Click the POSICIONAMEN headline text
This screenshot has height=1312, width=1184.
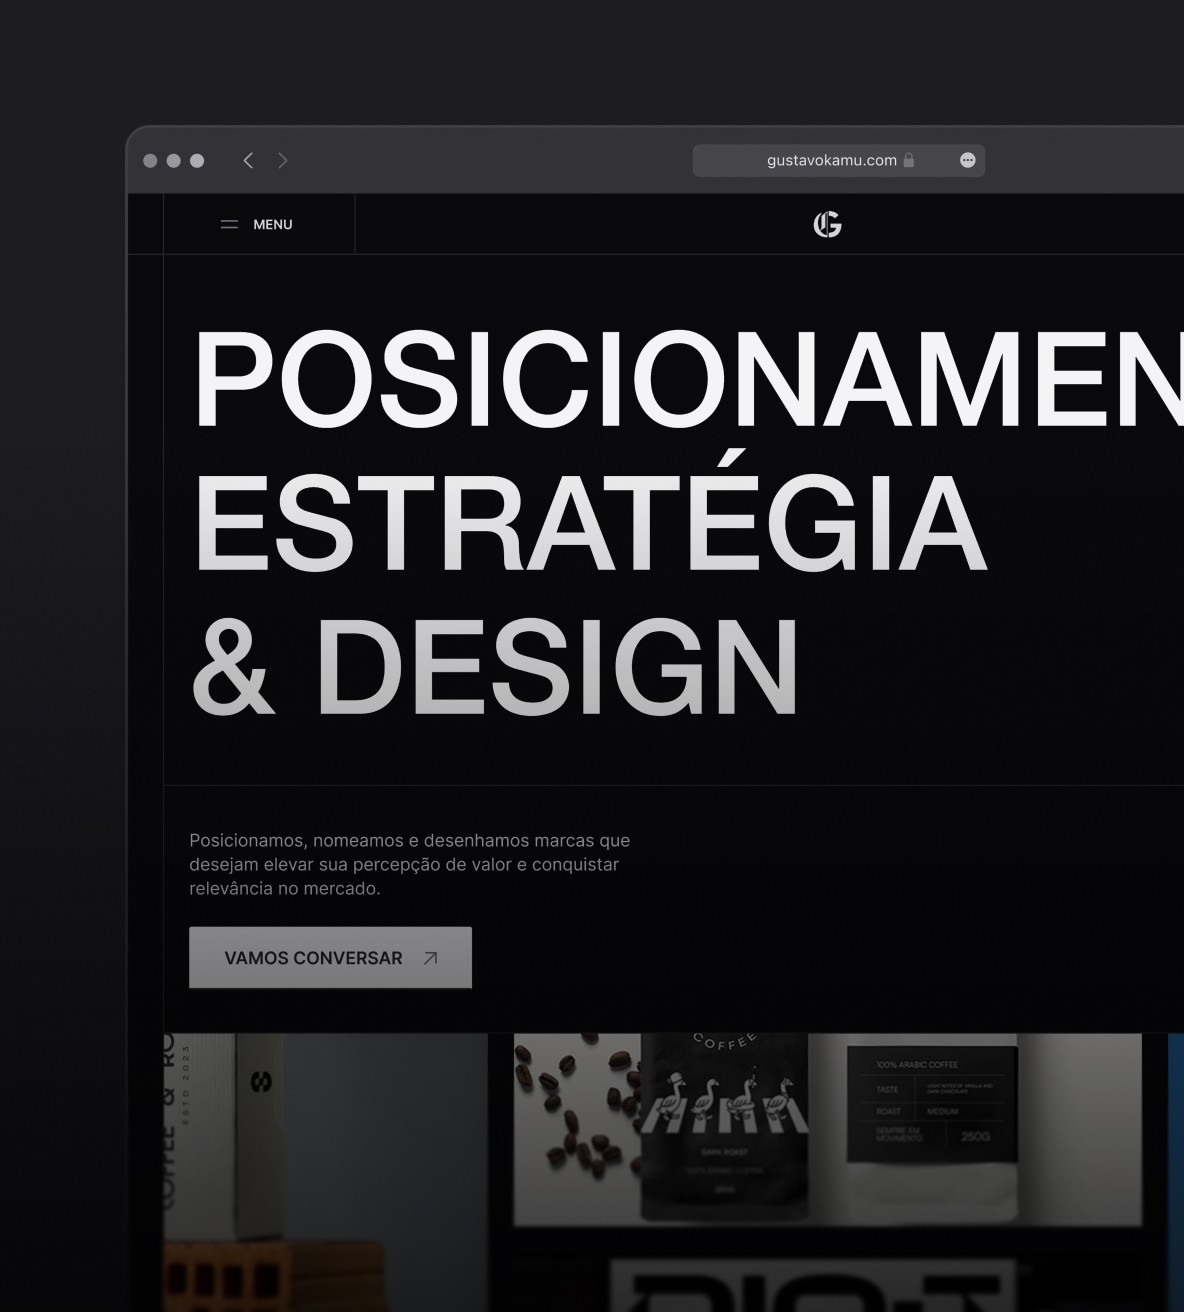(688, 380)
